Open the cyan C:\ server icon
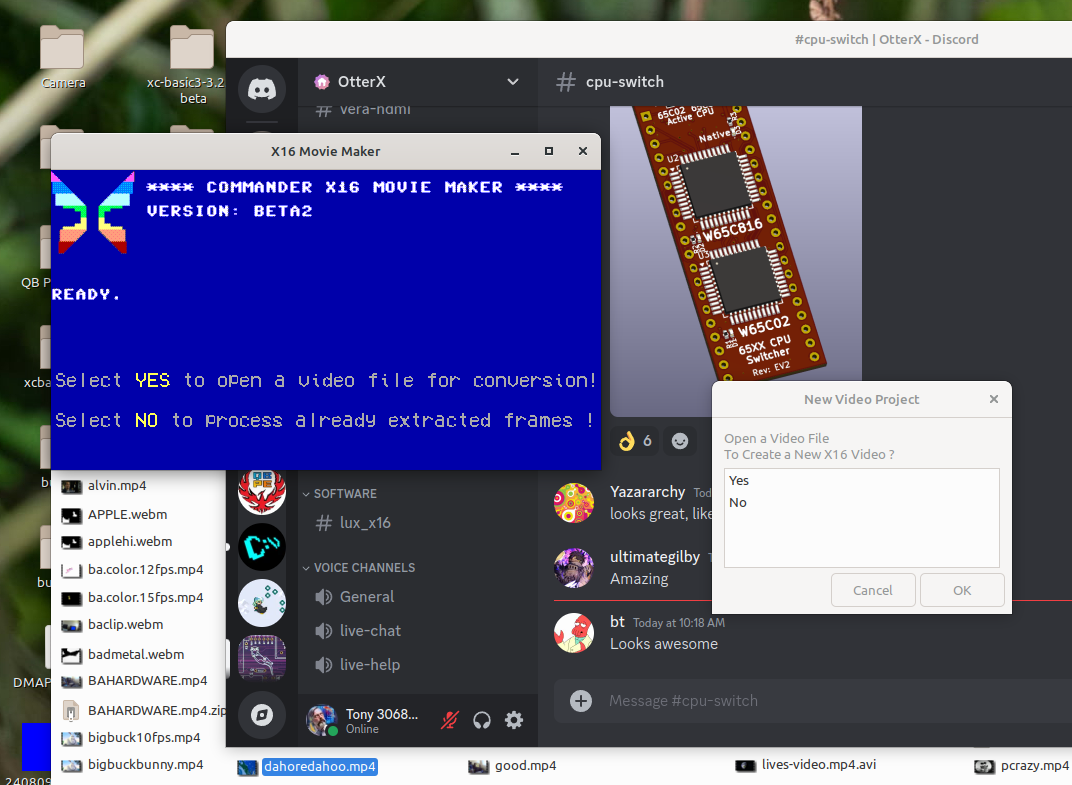1072x785 pixels. [262, 547]
